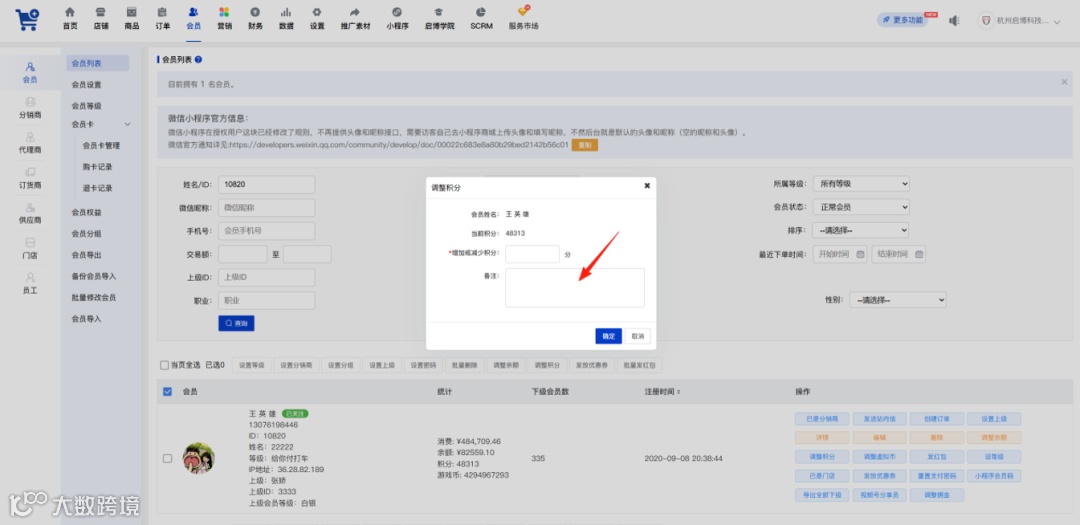The image size is (1080, 525).
Task: Open 营销 in the top navigation
Action: tap(224, 18)
